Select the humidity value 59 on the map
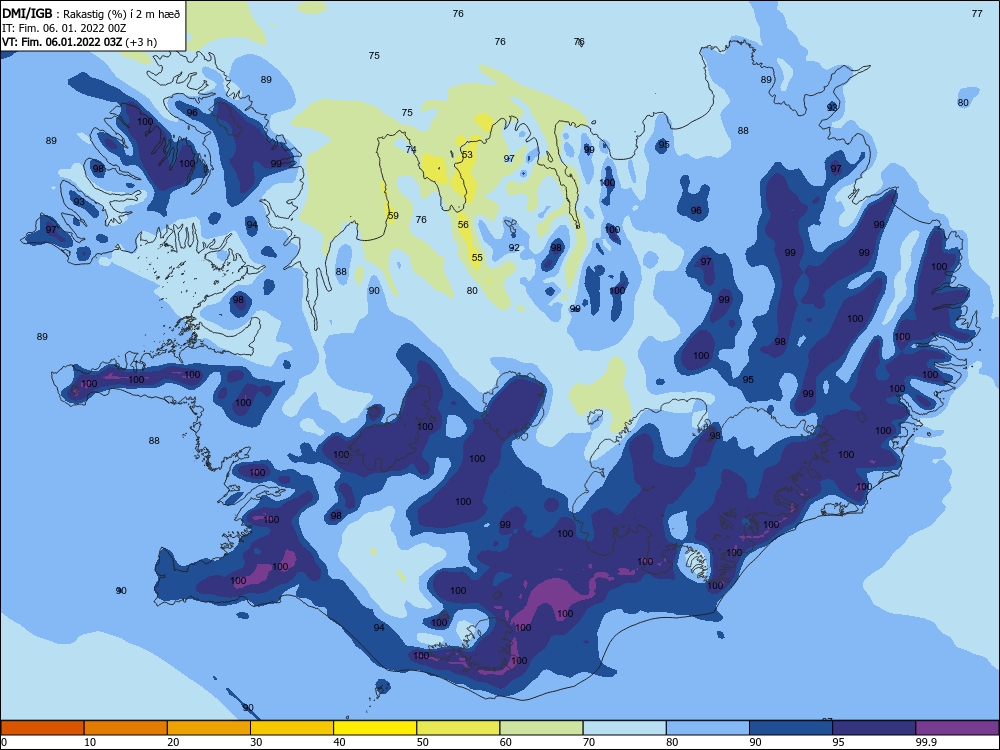This screenshot has width=1000, height=750. tap(393, 216)
